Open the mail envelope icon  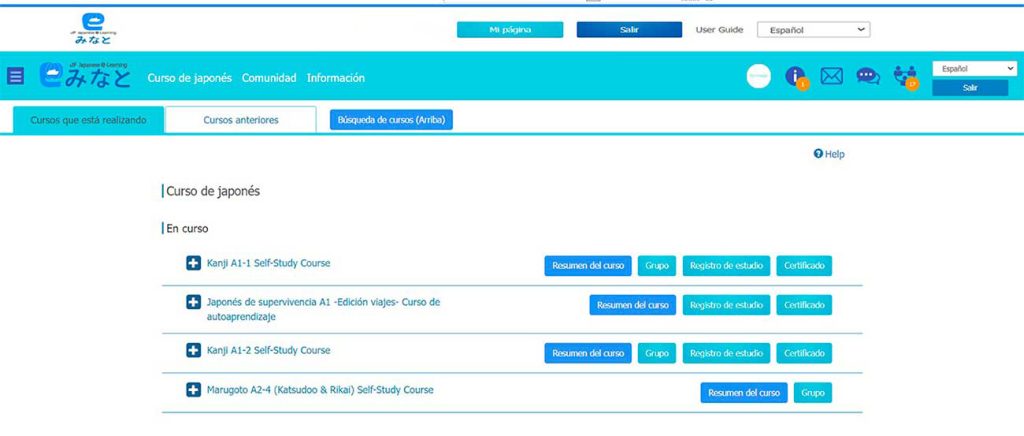(831, 77)
